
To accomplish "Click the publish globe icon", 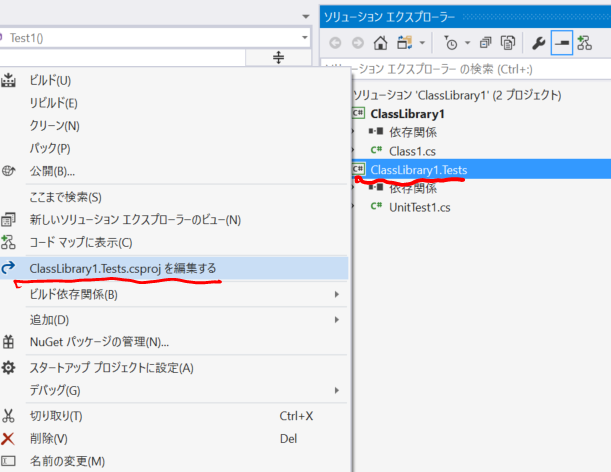I will 8,171.
